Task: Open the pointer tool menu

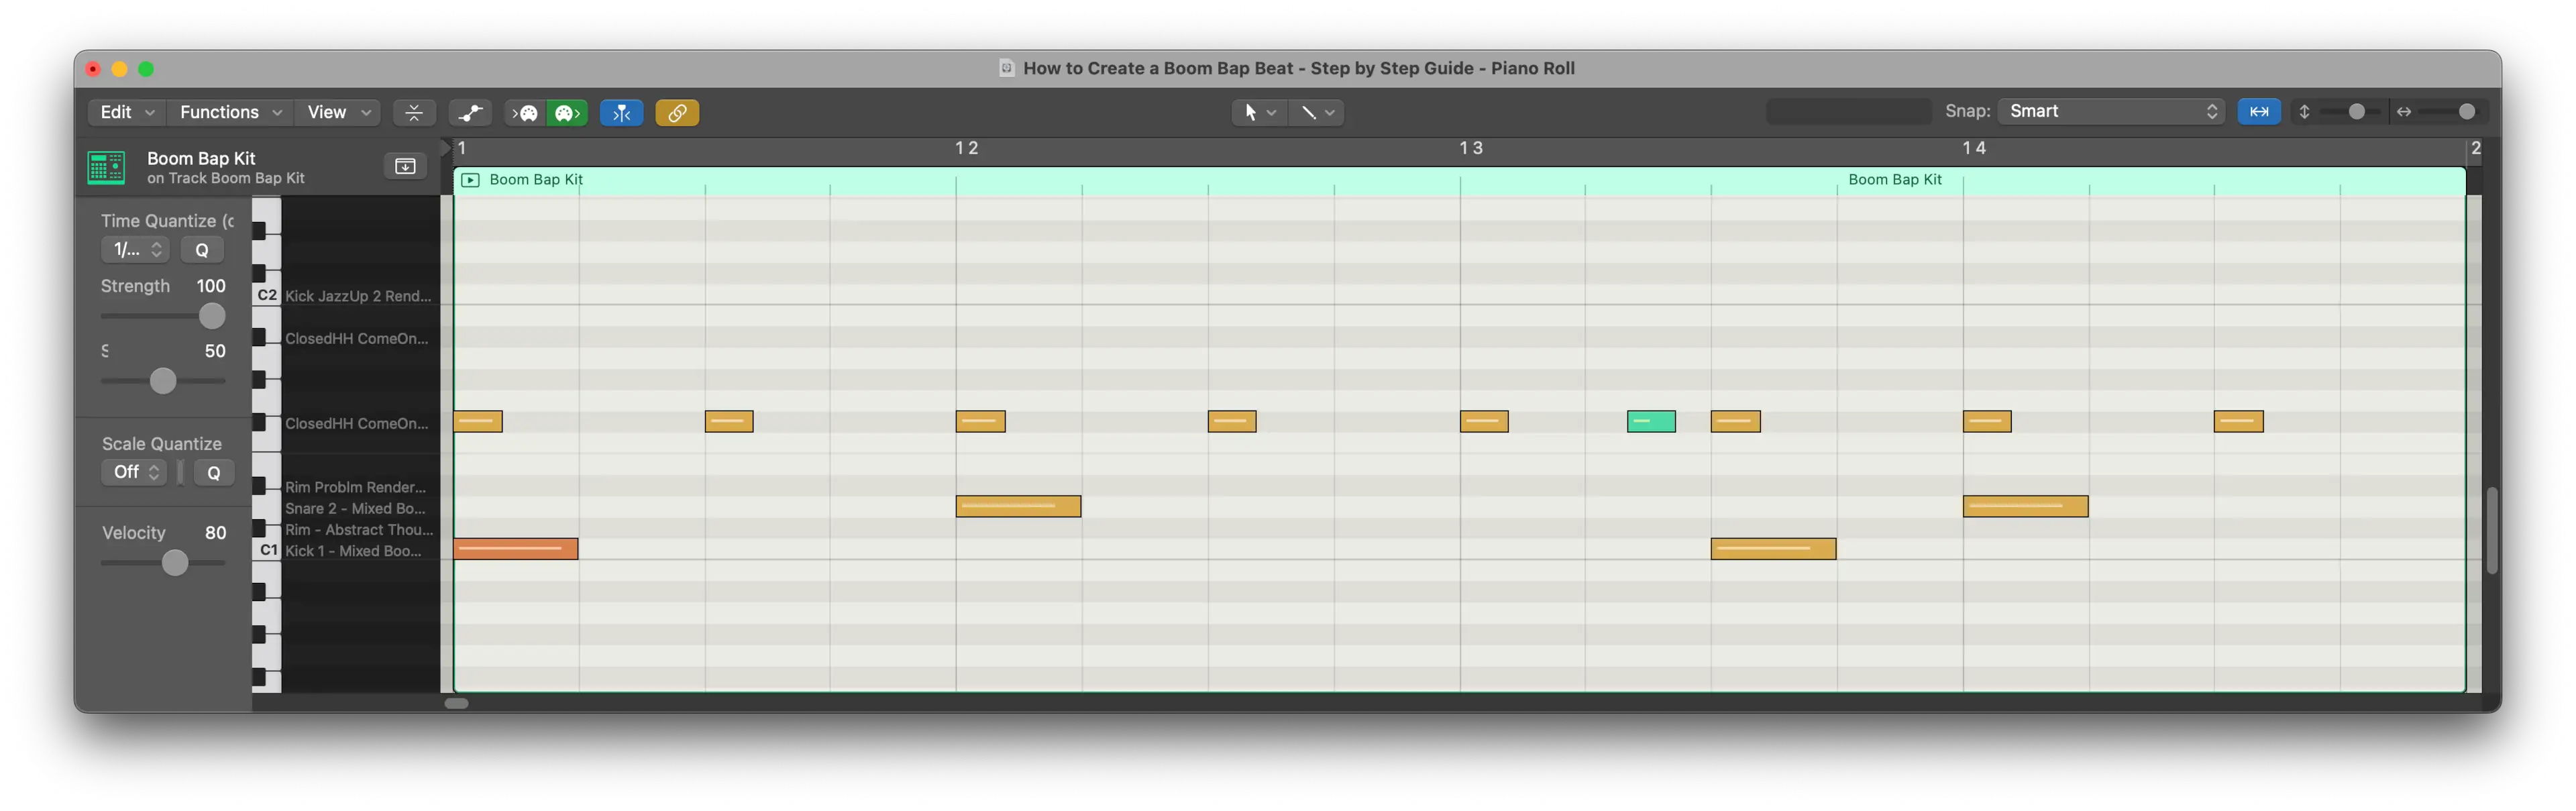Action: tap(1258, 113)
